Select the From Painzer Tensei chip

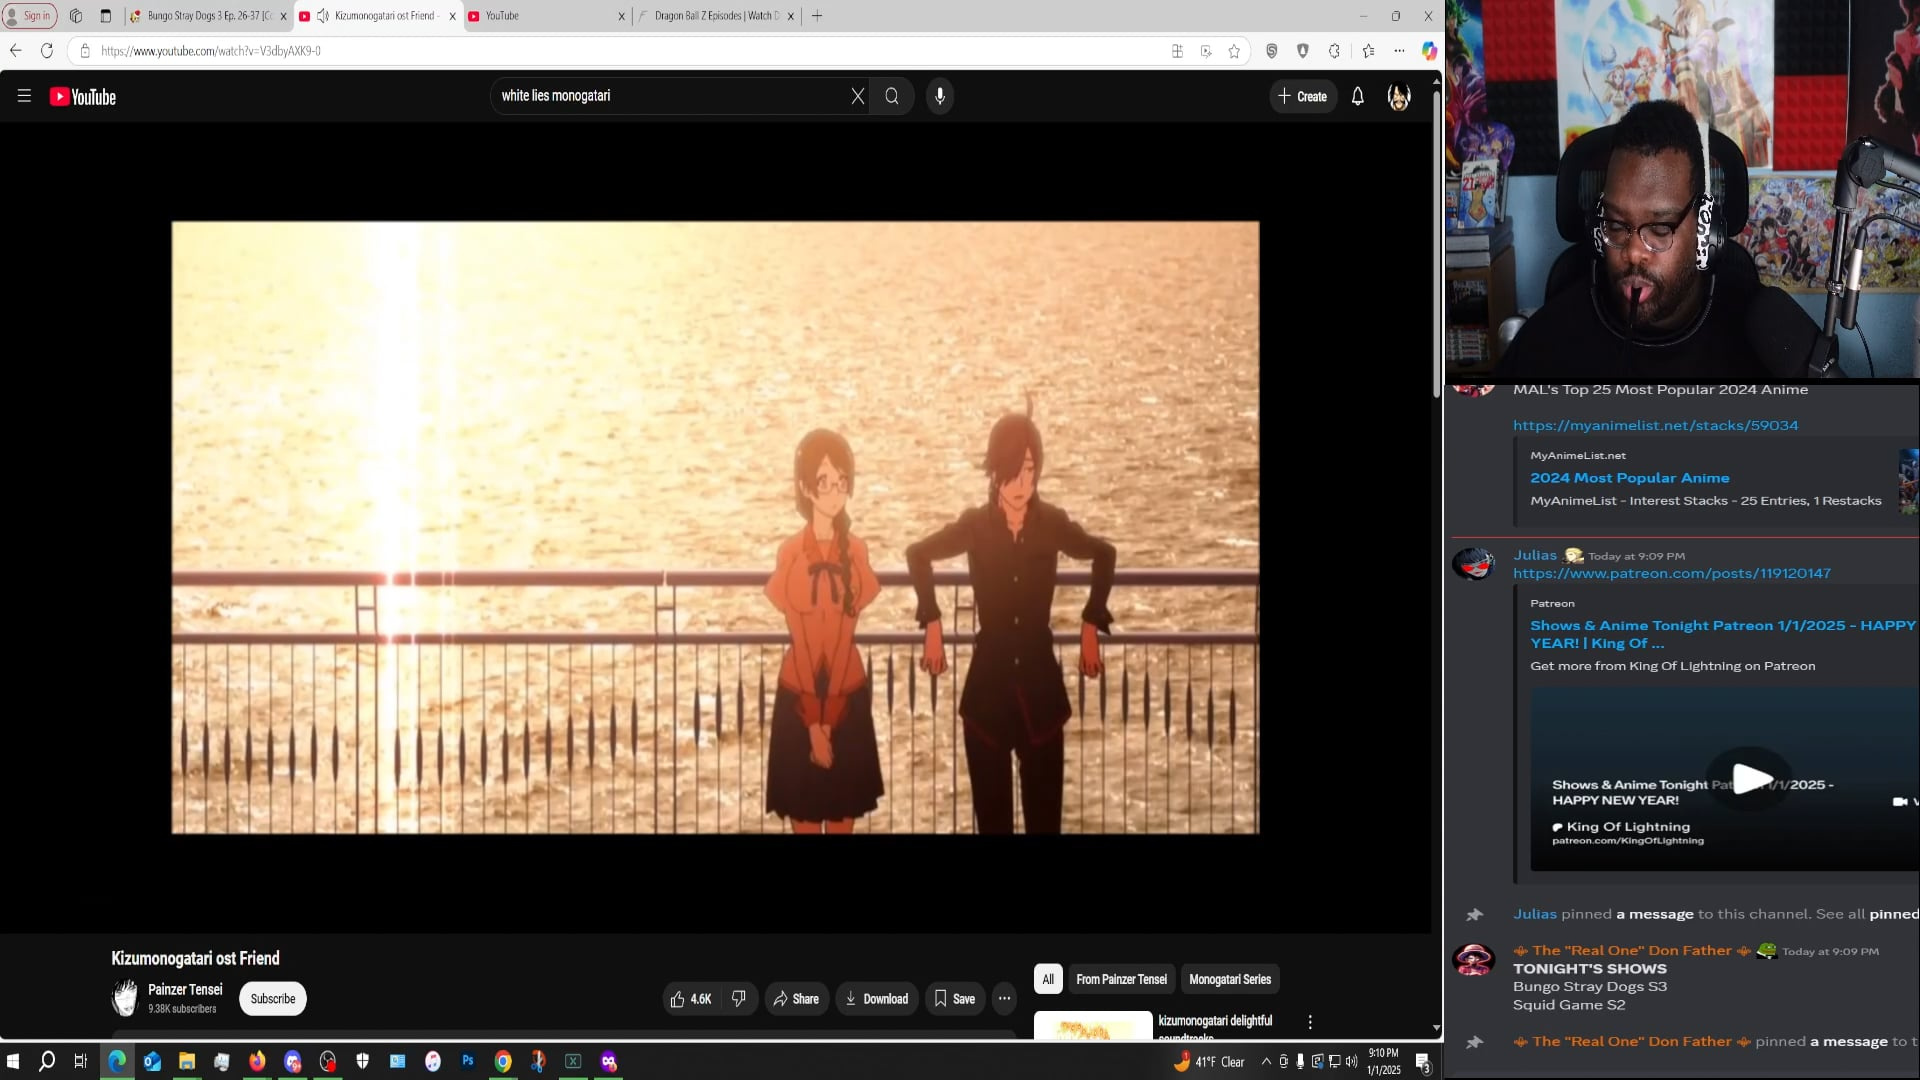pyautogui.click(x=1121, y=980)
